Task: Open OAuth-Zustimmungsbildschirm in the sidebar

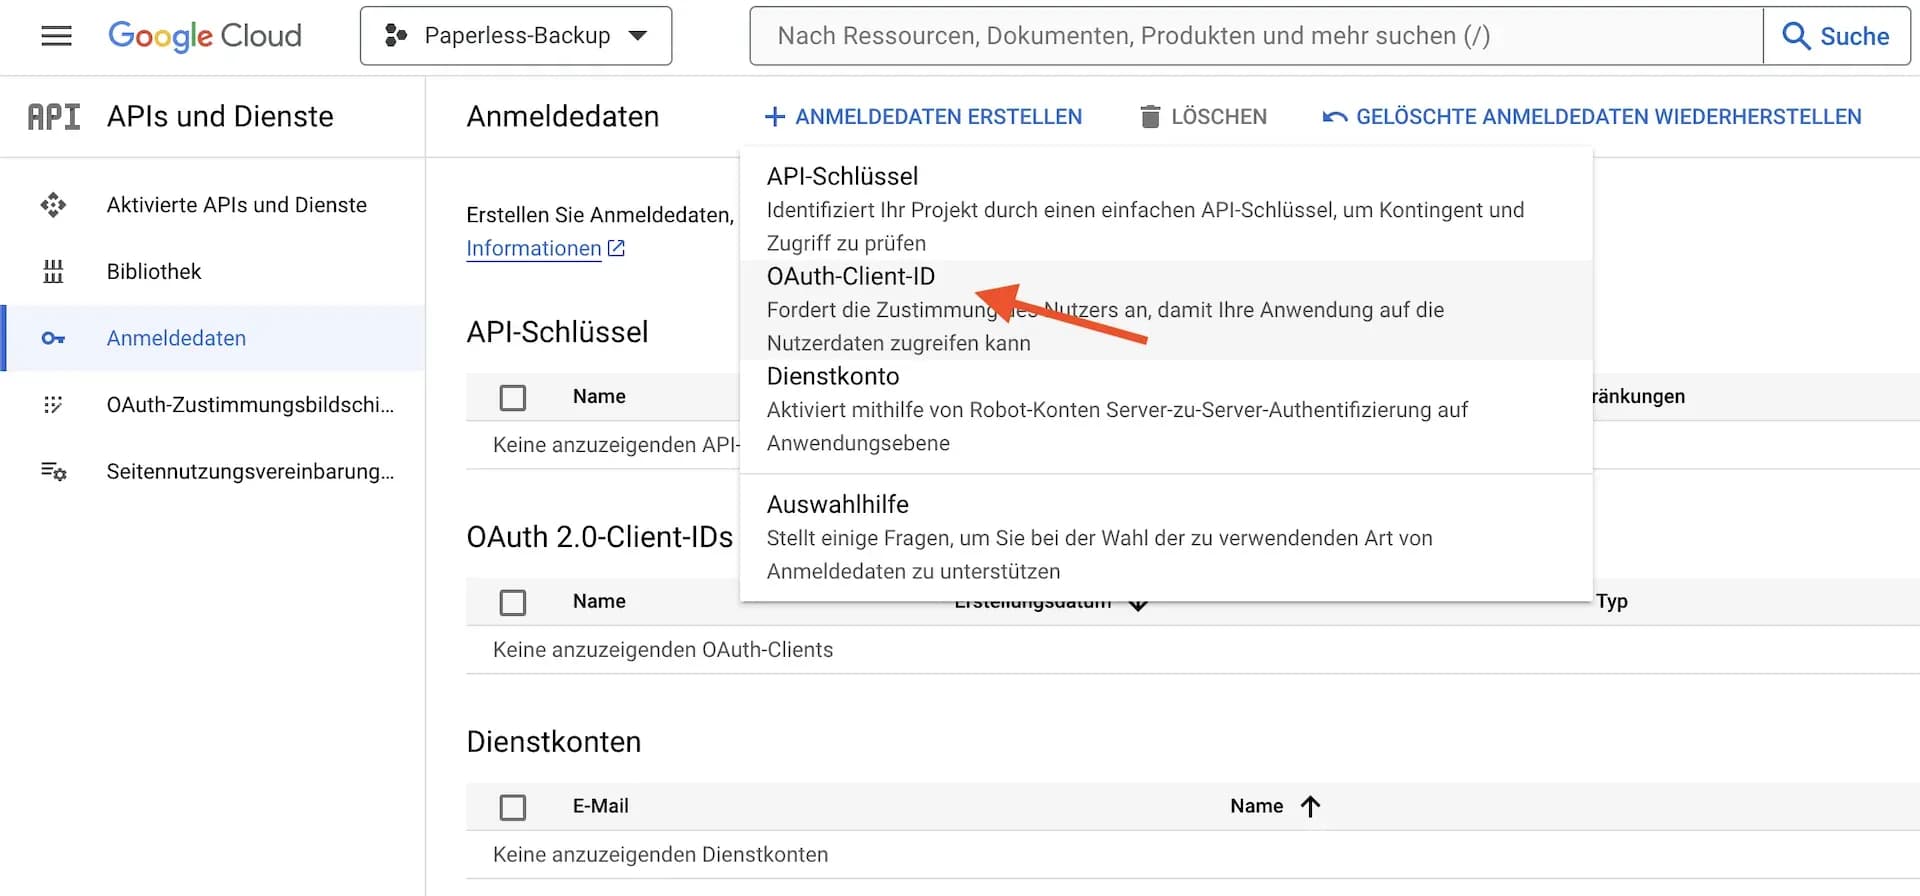Action: (x=213, y=405)
